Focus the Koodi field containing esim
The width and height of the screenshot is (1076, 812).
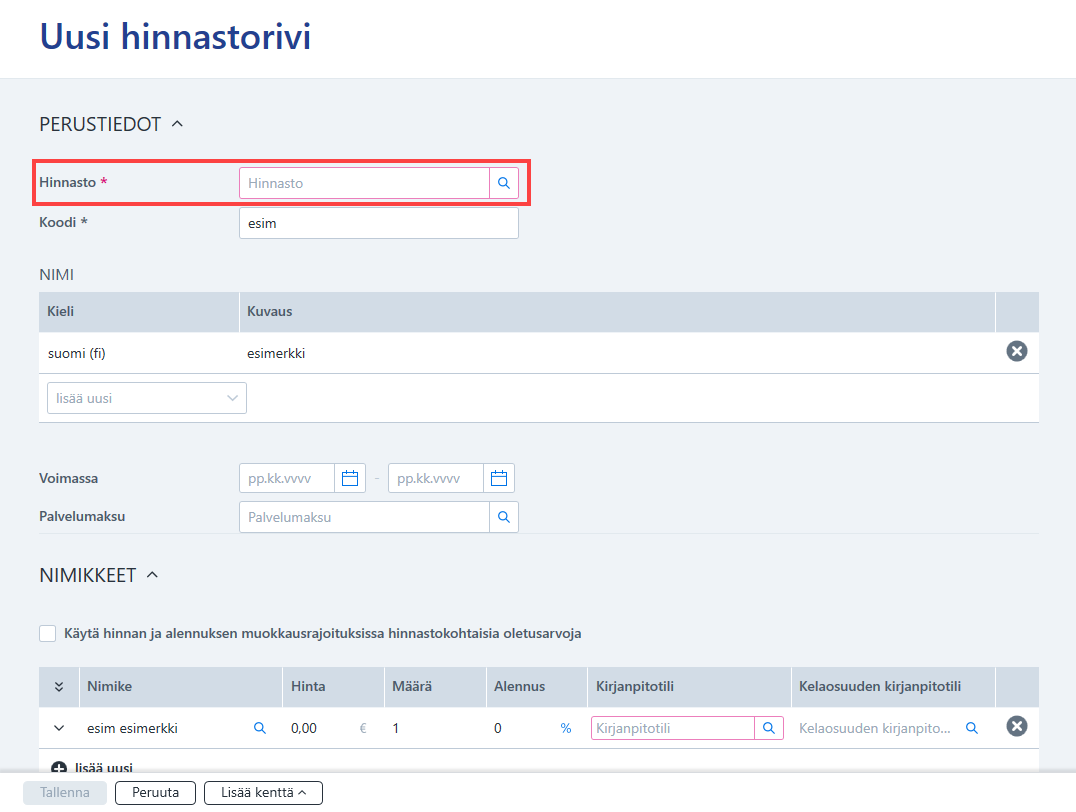379,223
